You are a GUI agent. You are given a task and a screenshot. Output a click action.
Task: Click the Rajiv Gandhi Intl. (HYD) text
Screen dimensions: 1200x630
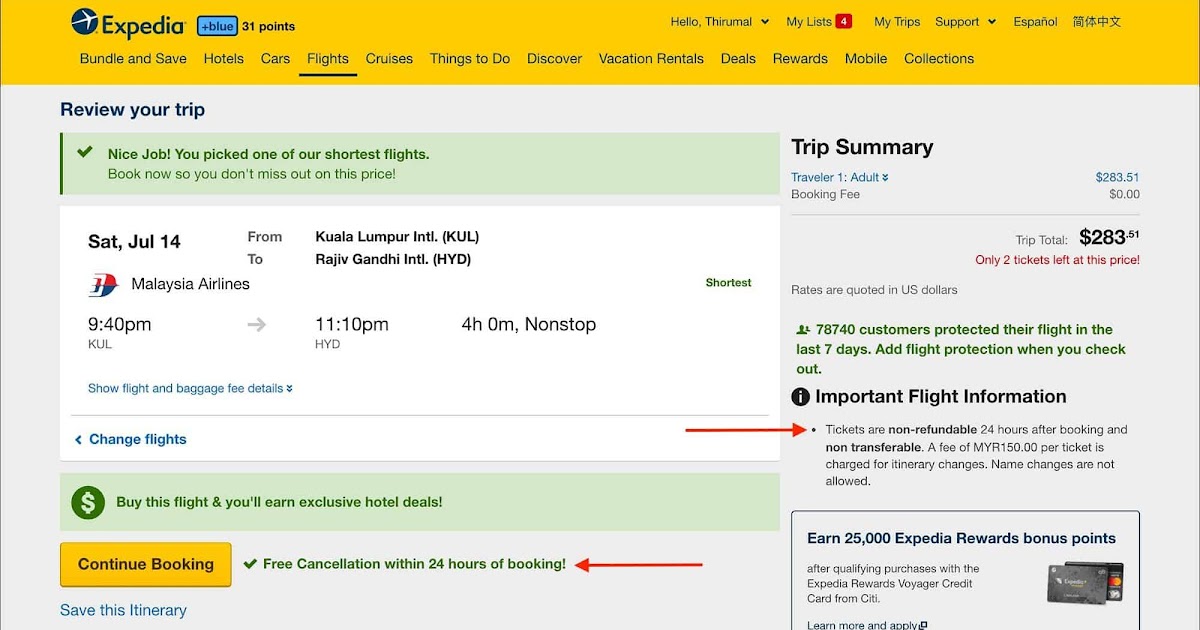(x=393, y=259)
